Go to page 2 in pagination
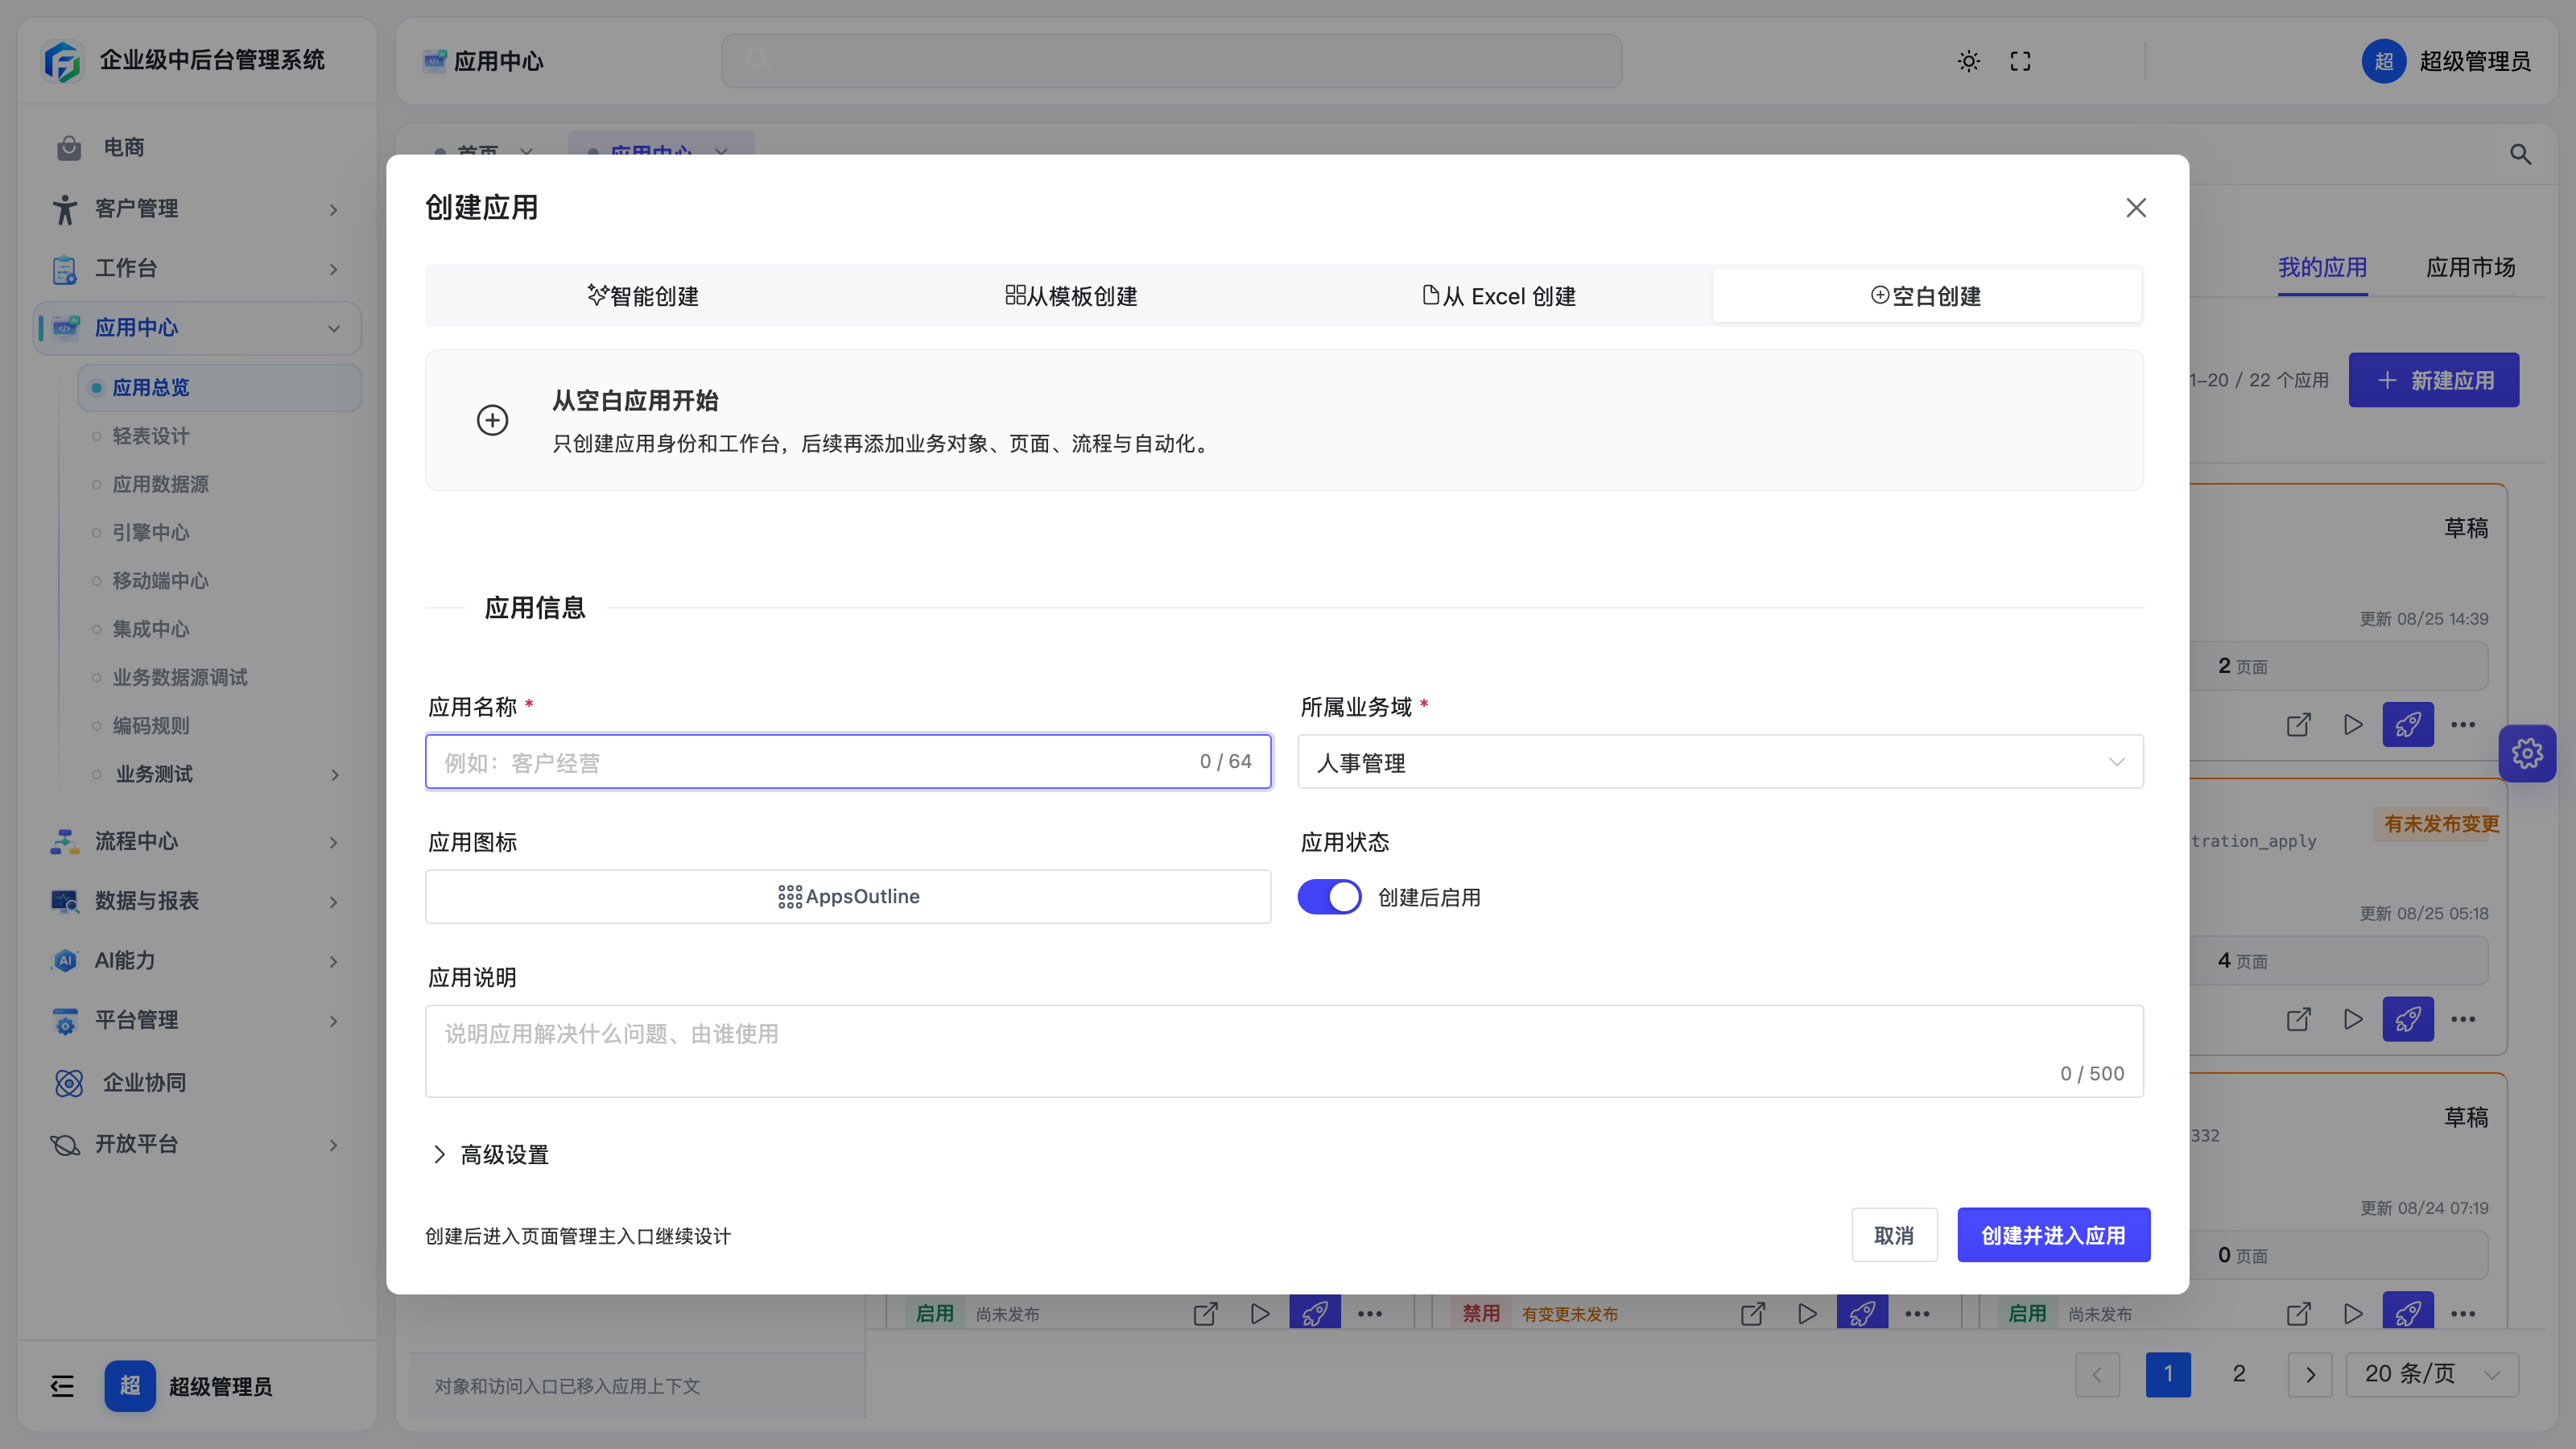2576x1449 pixels. [x=2239, y=1374]
